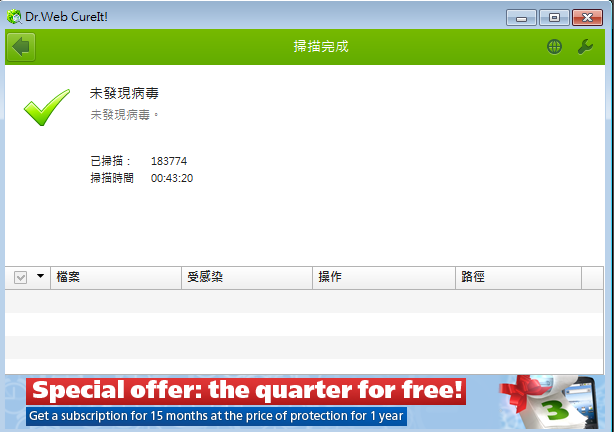Viewport: 614px width, 432px height.
Task: Click the green checkmark status icon
Action: click(x=47, y=107)
